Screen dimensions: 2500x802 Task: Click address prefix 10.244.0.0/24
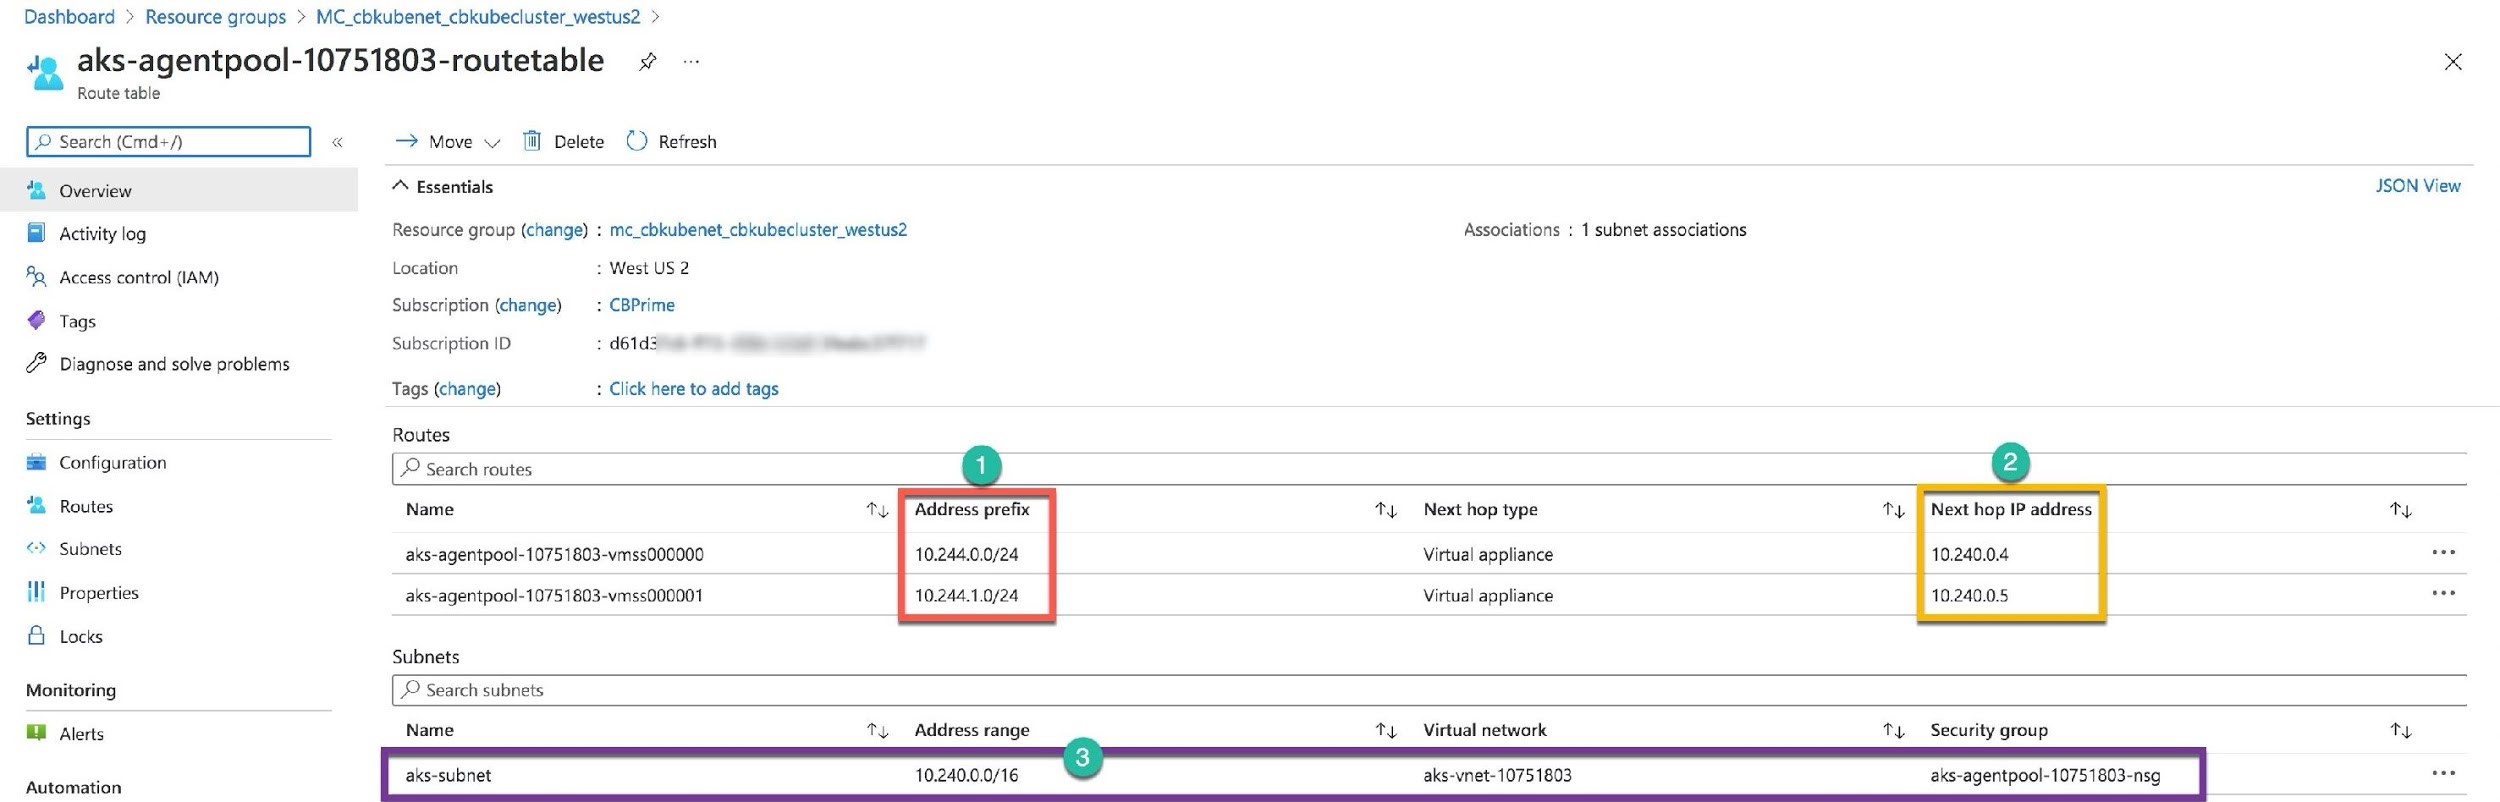coord(966,554)
